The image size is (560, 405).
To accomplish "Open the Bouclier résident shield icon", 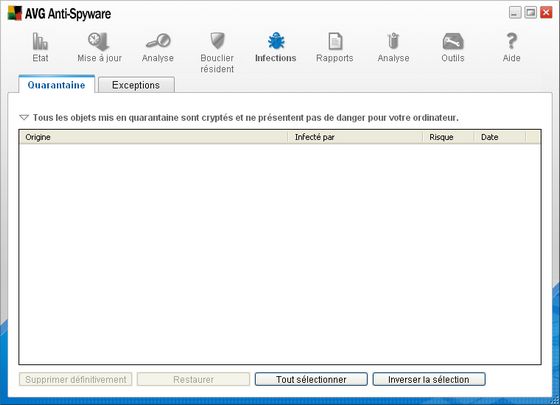I will point(217,41).
